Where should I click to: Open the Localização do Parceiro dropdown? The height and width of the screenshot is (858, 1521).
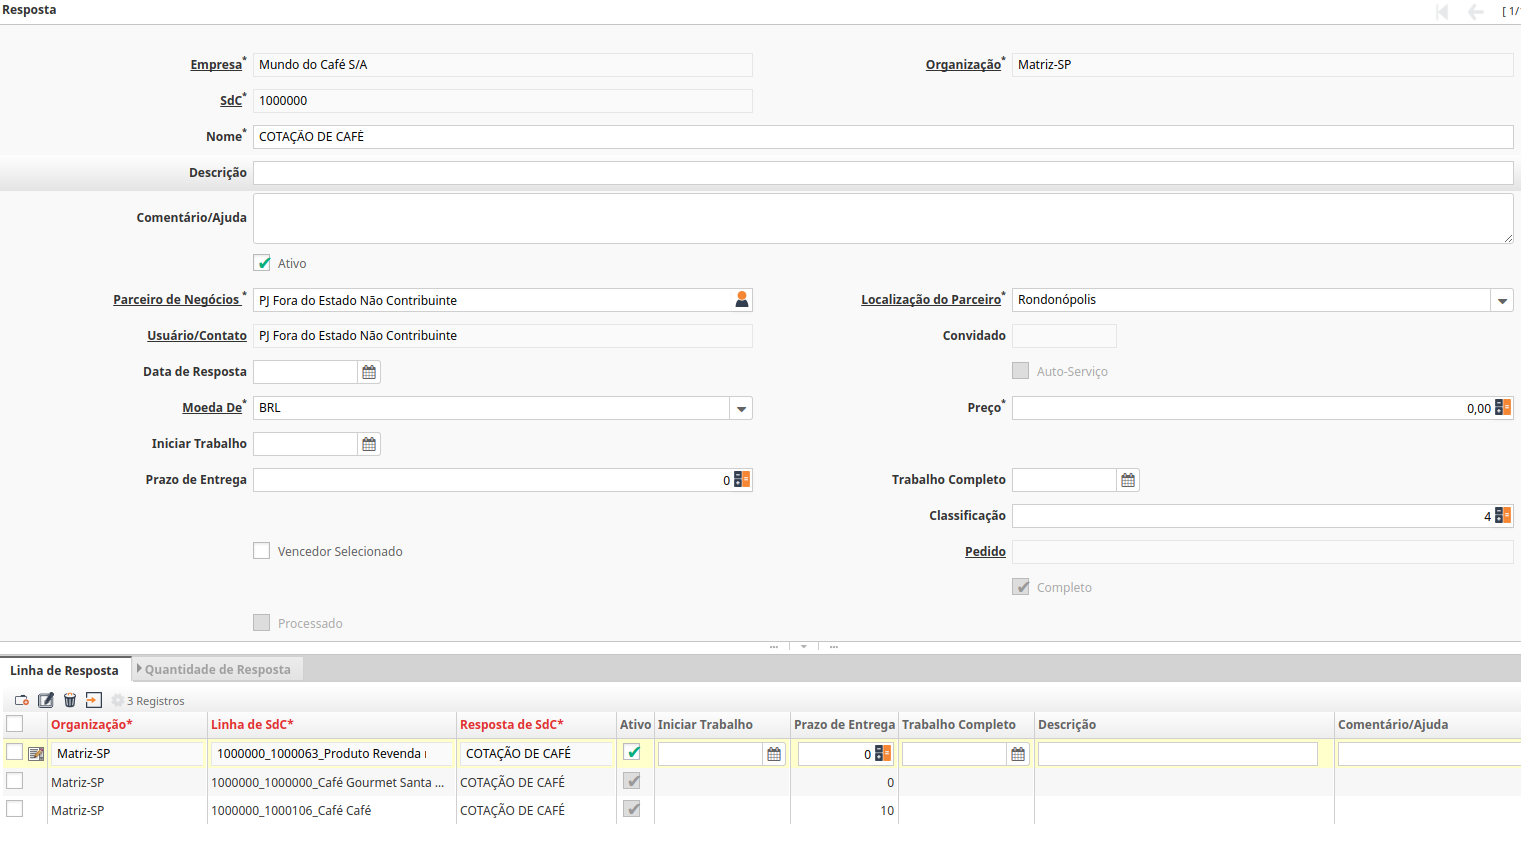1501,300
